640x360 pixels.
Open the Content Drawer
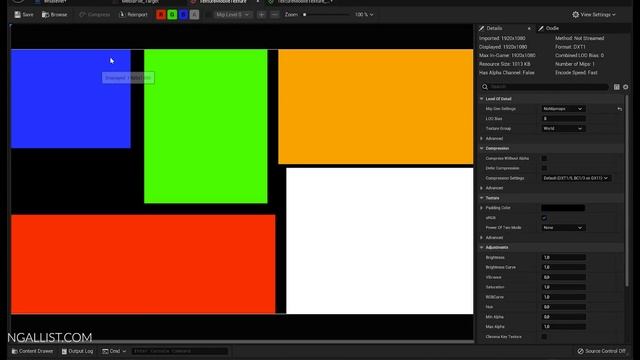pyautogui.click(x=32, y=351)
